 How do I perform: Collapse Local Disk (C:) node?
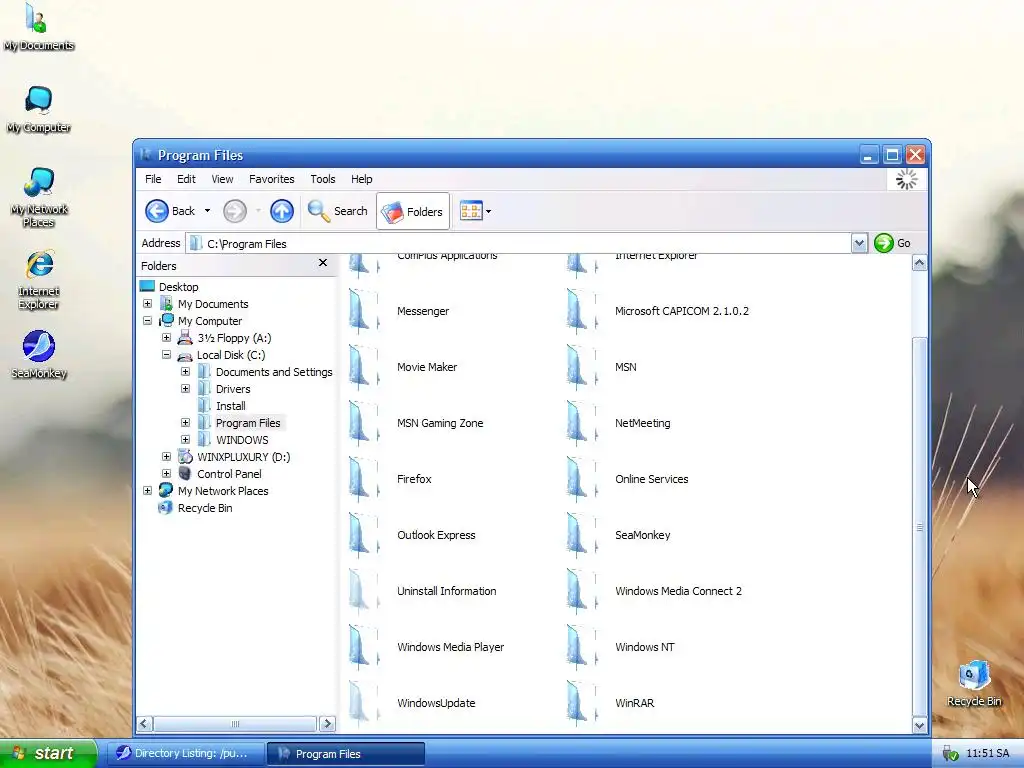pyautogui.click(x=167, y=355)
